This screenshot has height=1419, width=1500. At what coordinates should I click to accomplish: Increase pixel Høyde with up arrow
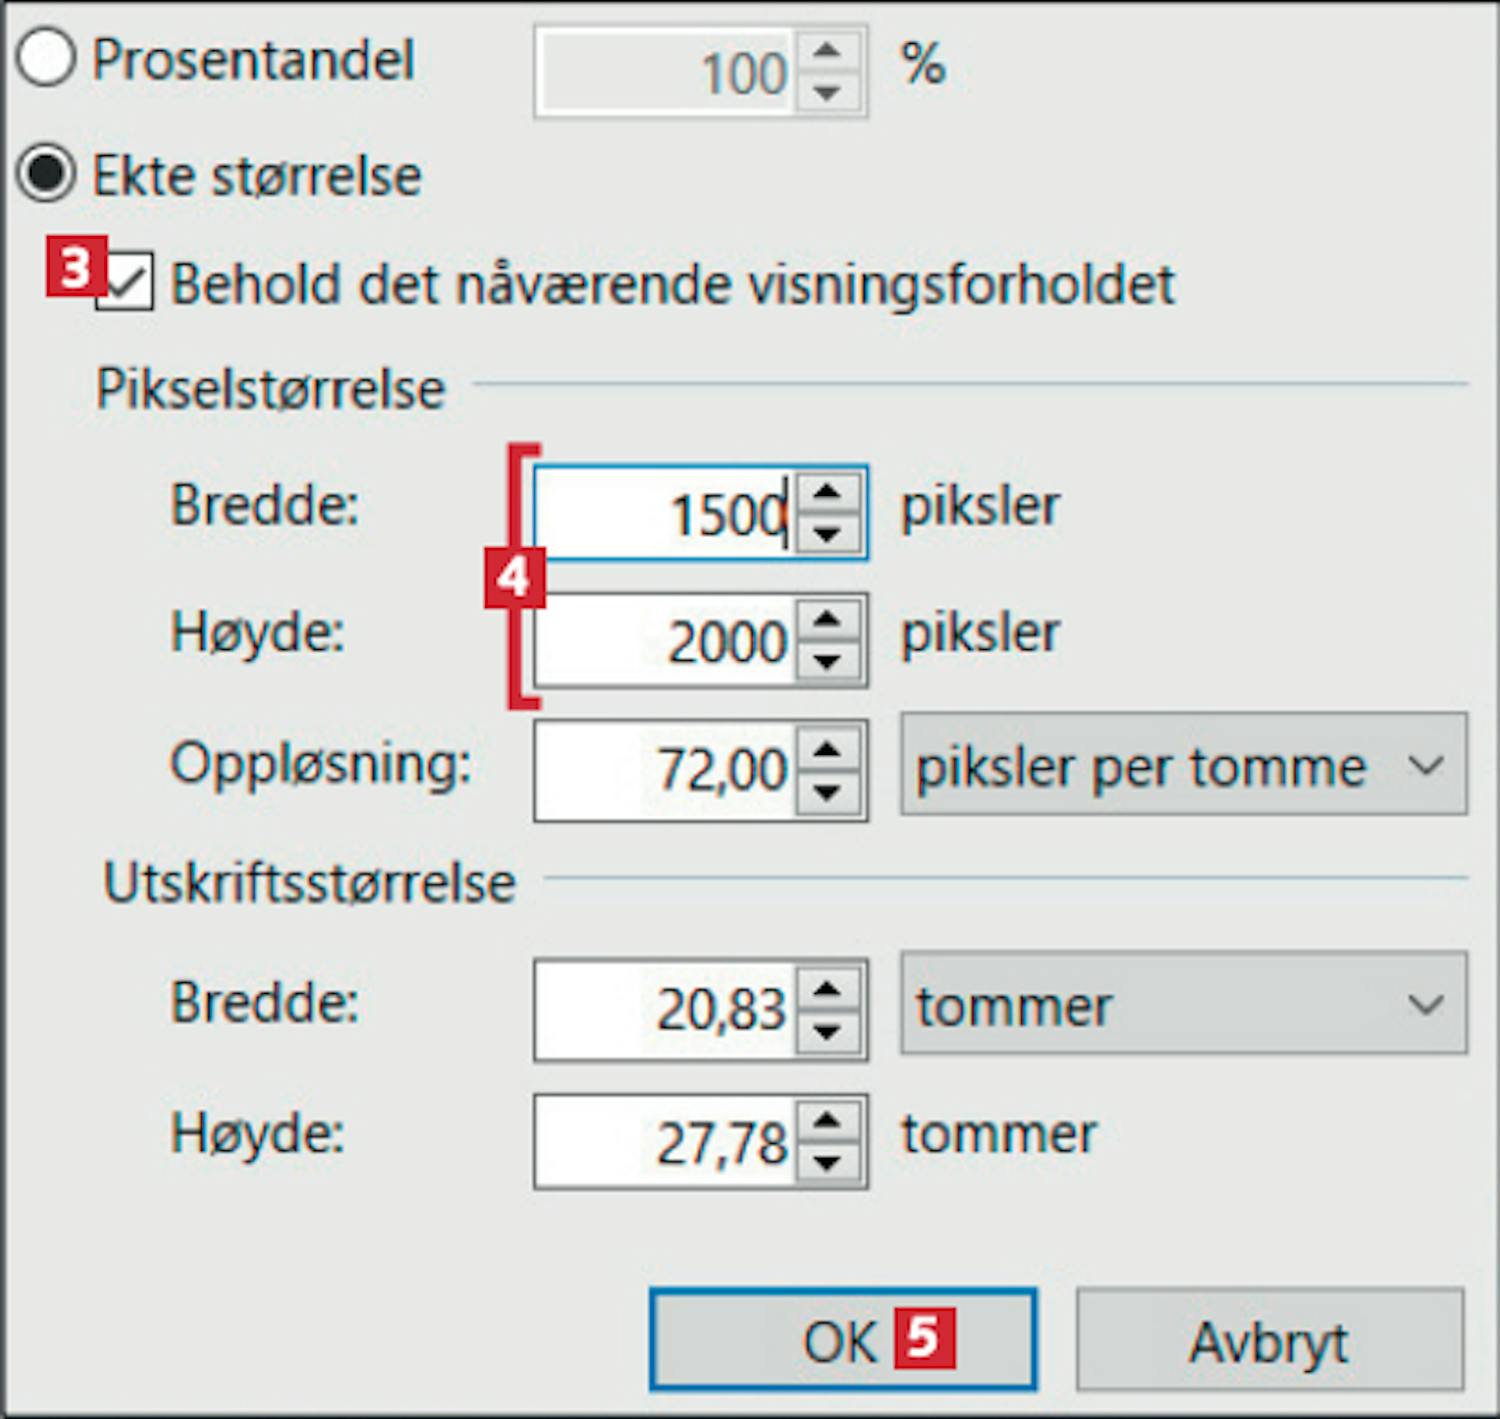tap(827, 619)
